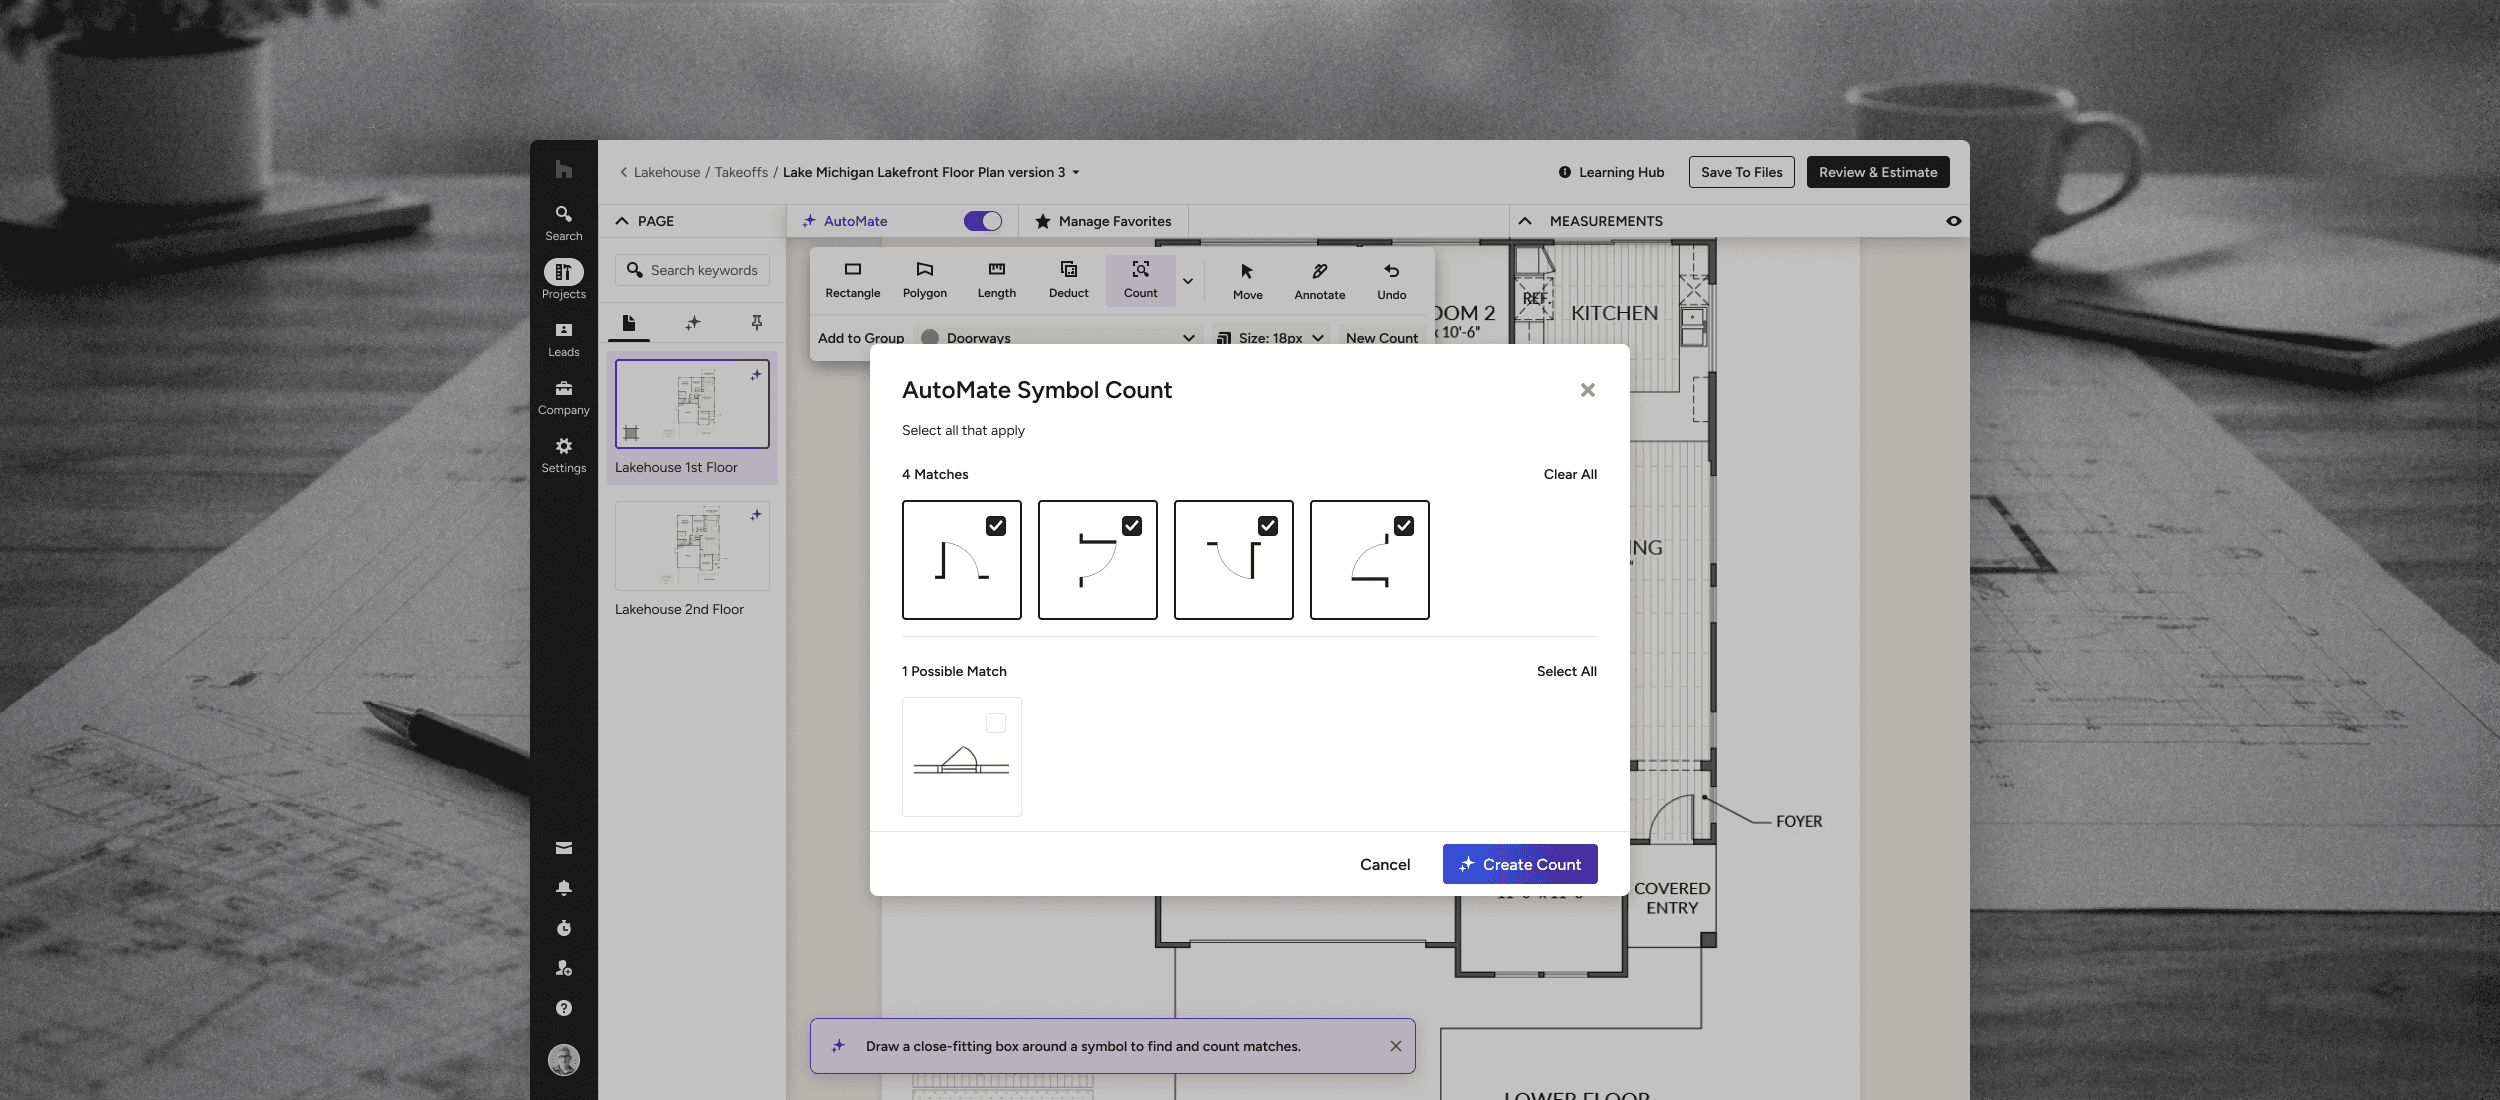Open the AutoMate sparkle pages tab

click(x=693, y=322)
